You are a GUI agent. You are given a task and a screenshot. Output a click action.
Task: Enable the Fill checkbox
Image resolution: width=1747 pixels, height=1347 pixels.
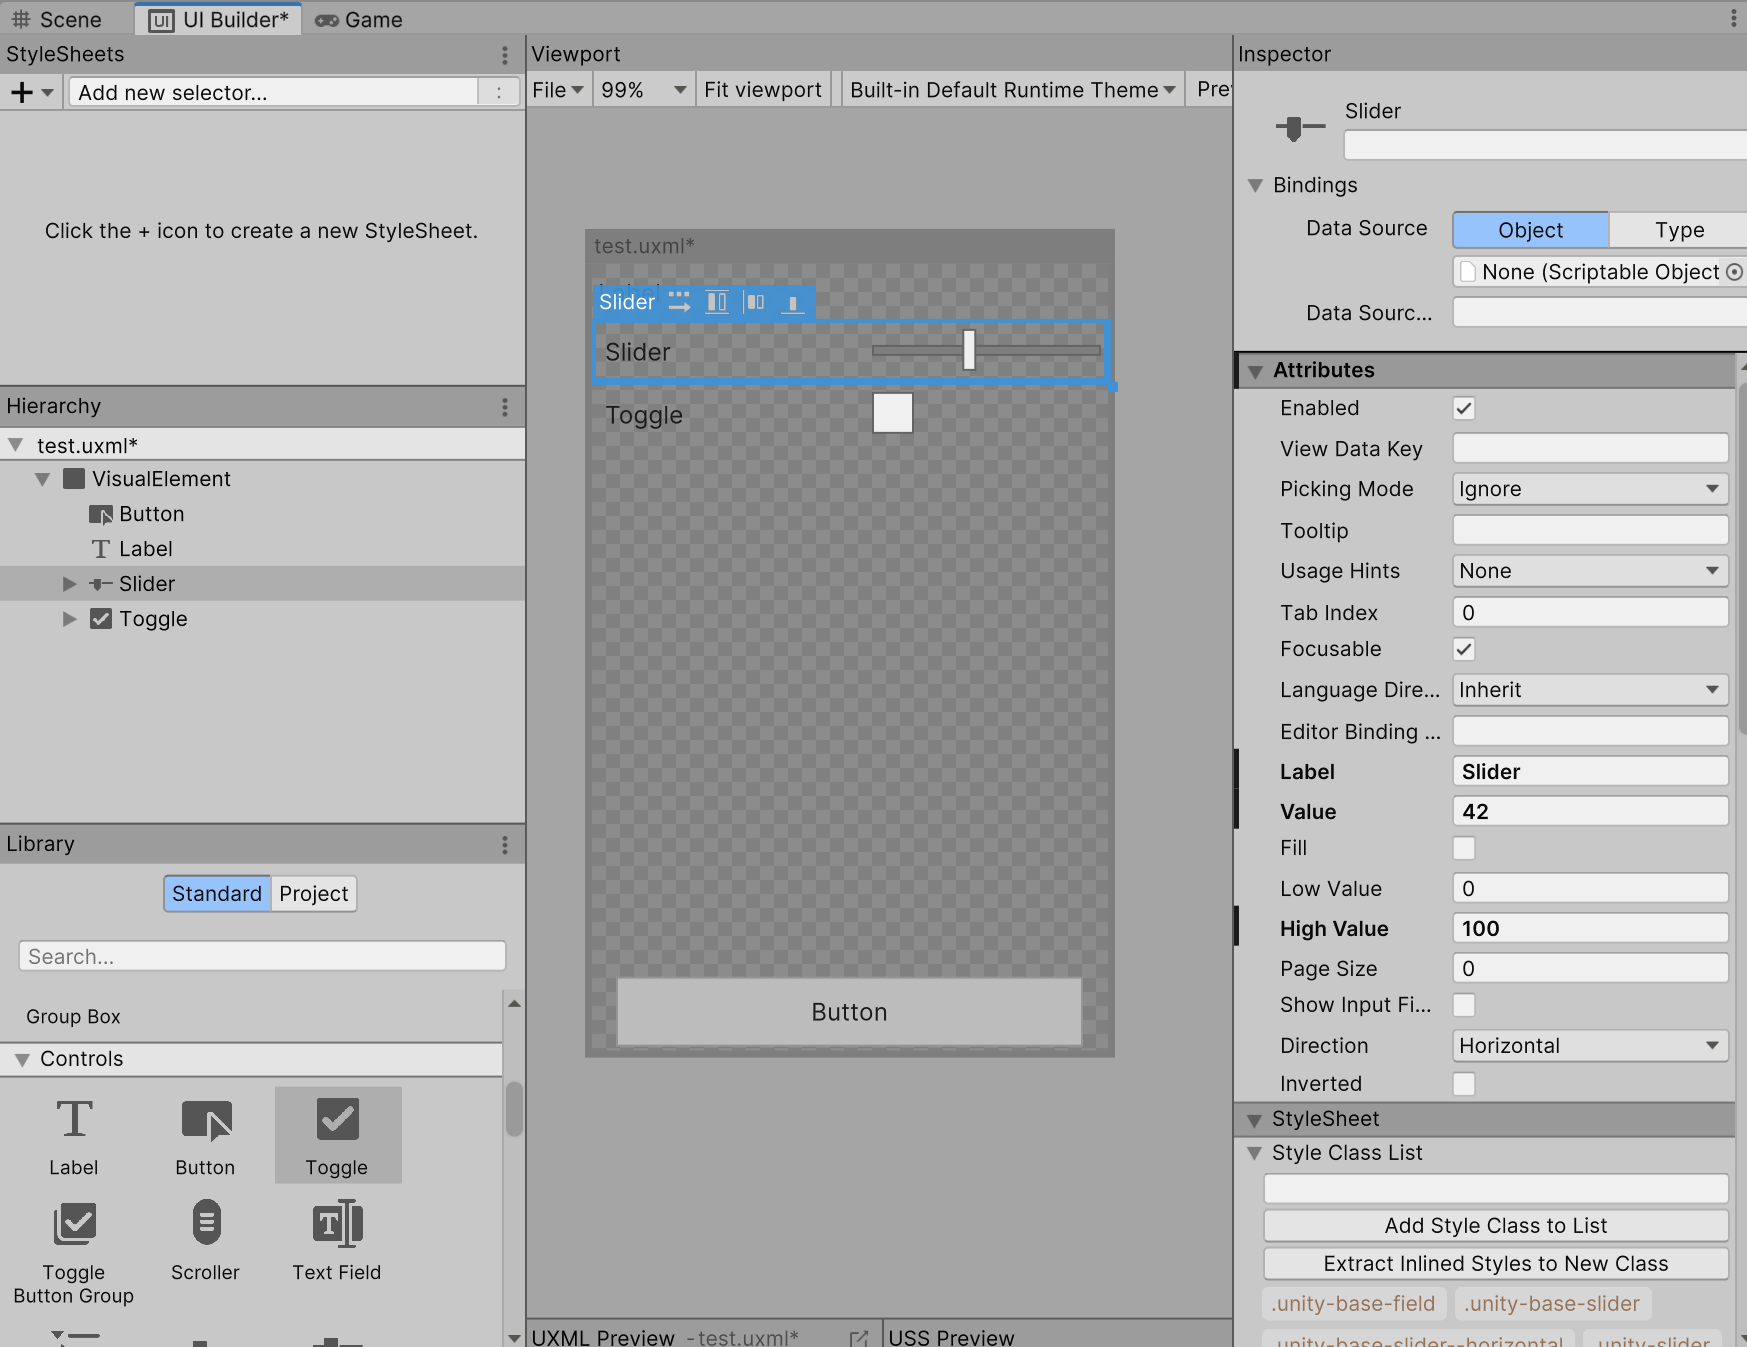coord(1464,849)
